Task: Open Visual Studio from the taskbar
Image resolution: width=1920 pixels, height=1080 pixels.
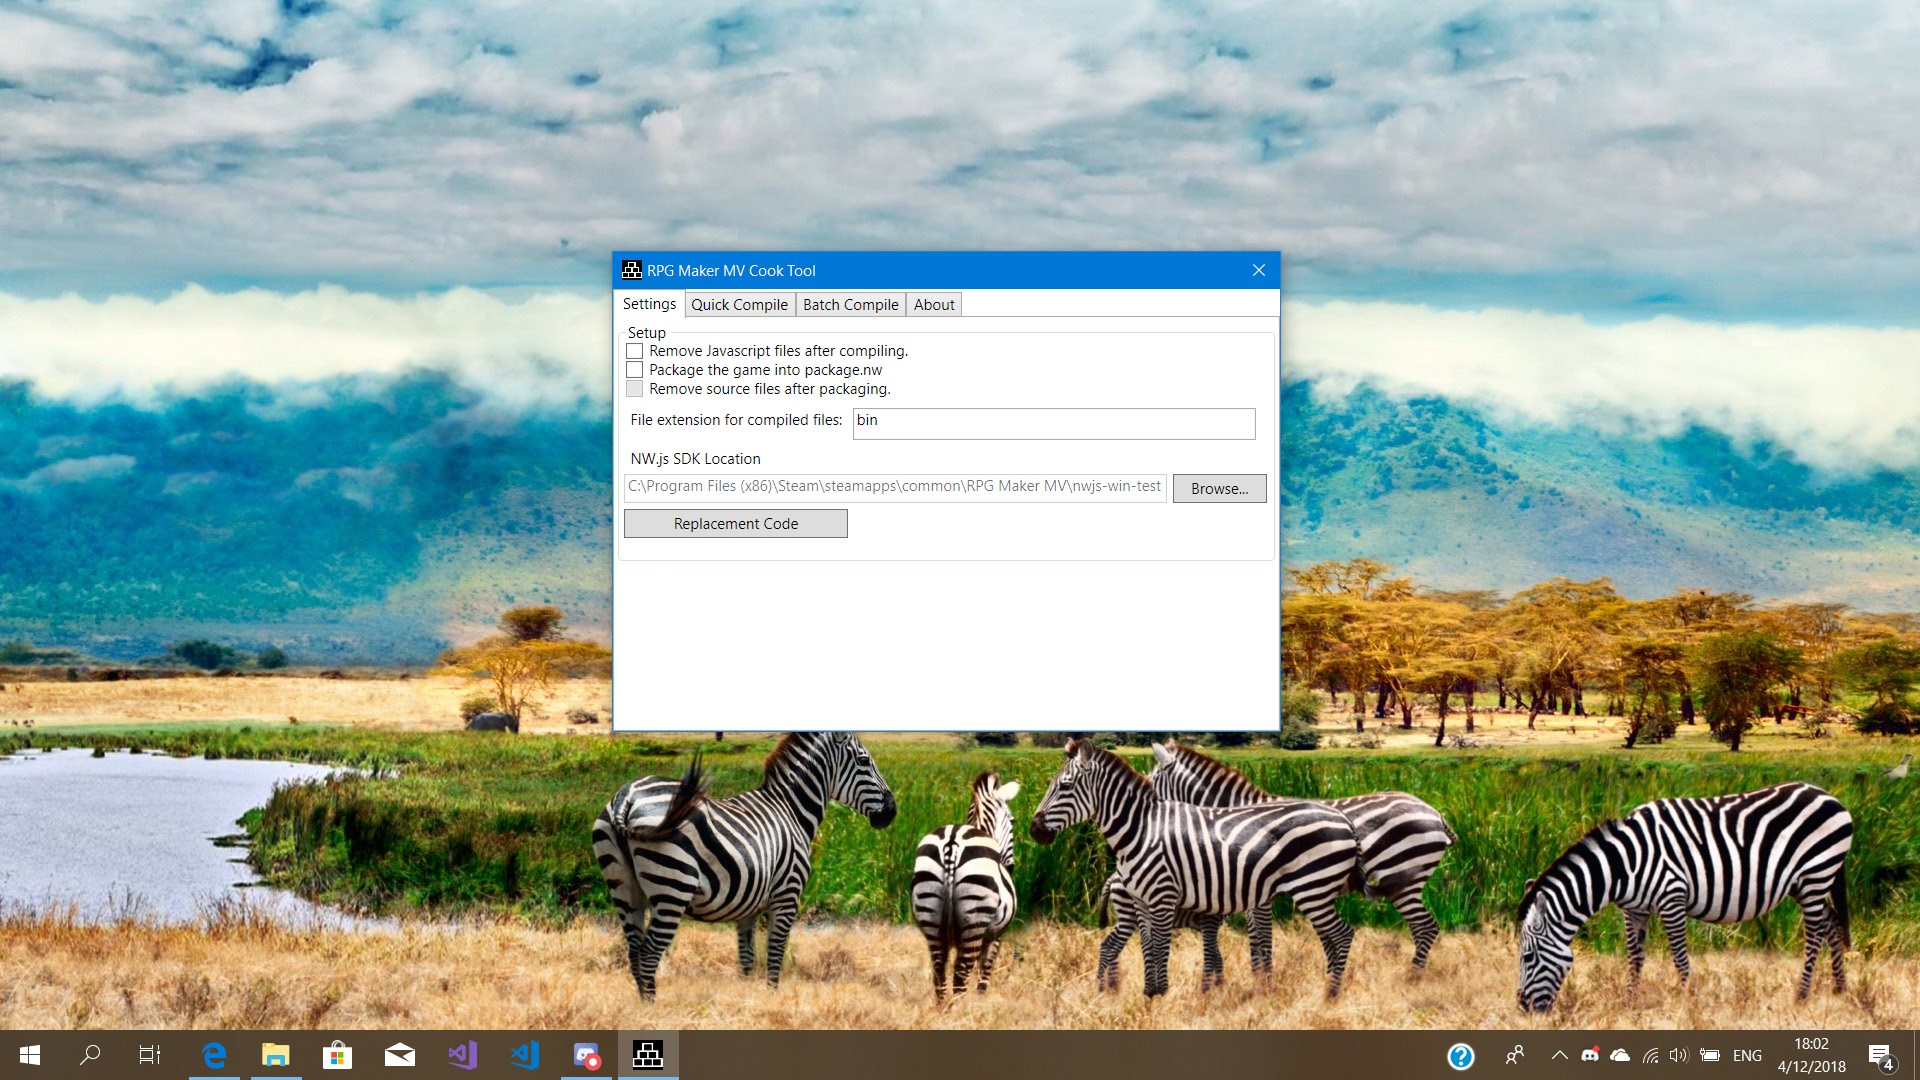Action: [462, 1055]
